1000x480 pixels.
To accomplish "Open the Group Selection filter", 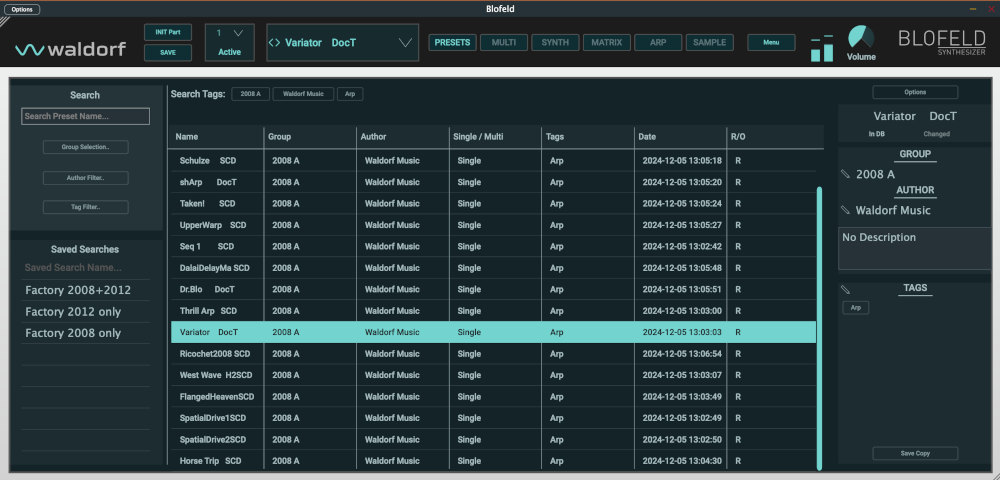I will 86,147.
